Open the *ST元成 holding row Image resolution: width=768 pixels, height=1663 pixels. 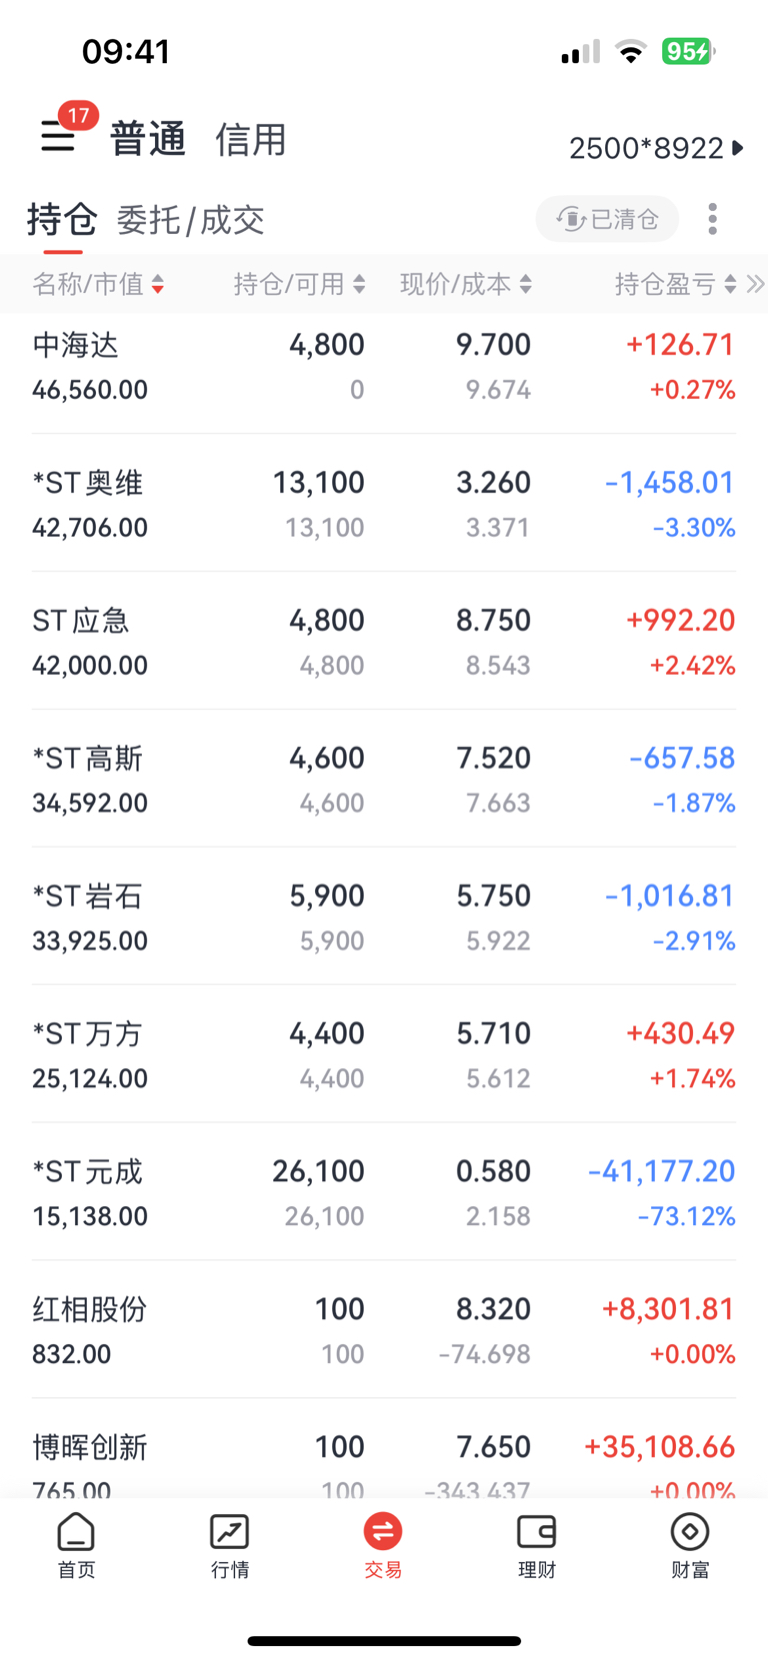384,1193
